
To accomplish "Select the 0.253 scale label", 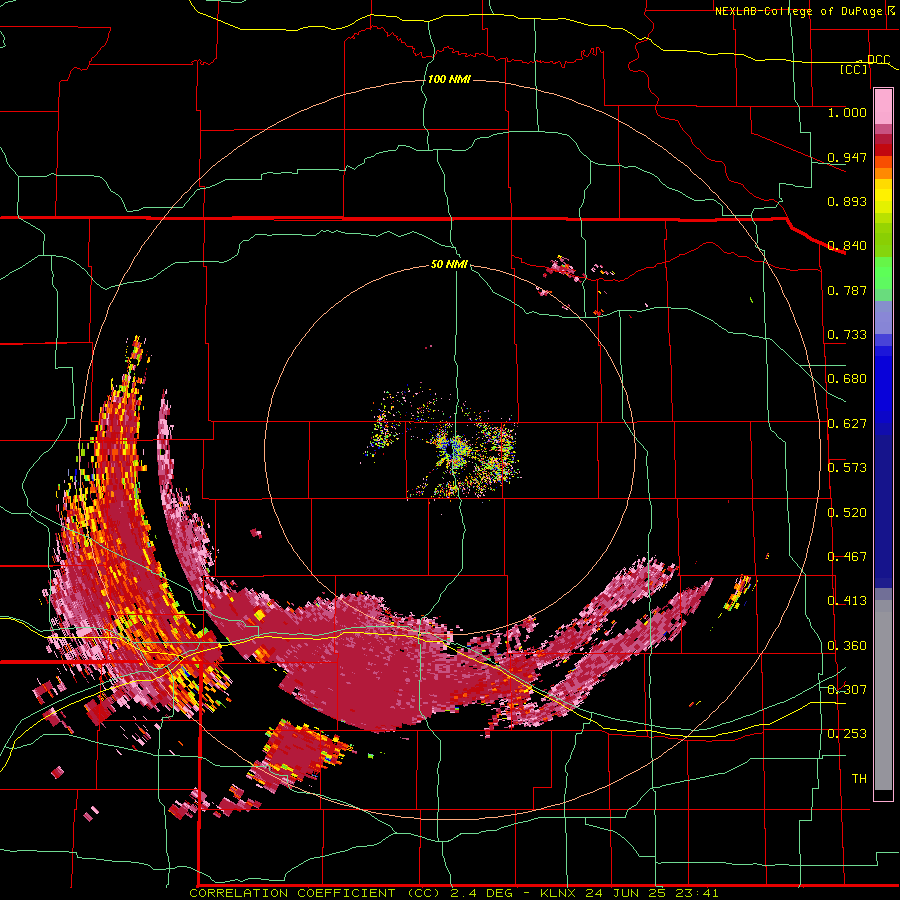I will (x=847, y=734).
